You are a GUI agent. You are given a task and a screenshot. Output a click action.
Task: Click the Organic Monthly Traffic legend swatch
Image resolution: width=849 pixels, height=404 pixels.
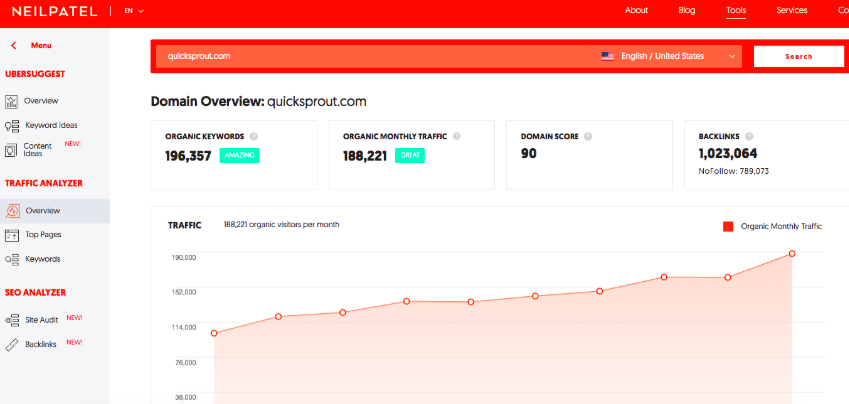(728, 226)
